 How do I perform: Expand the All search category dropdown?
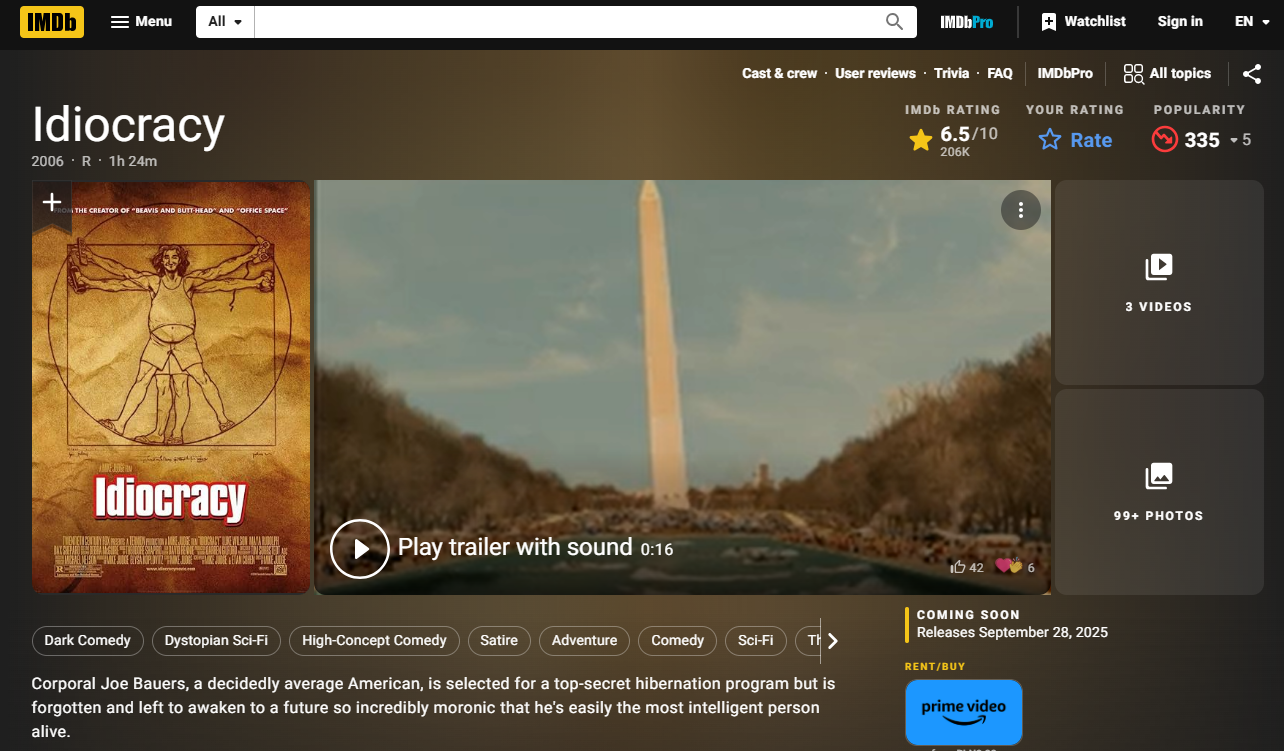(x=225, y=22)
